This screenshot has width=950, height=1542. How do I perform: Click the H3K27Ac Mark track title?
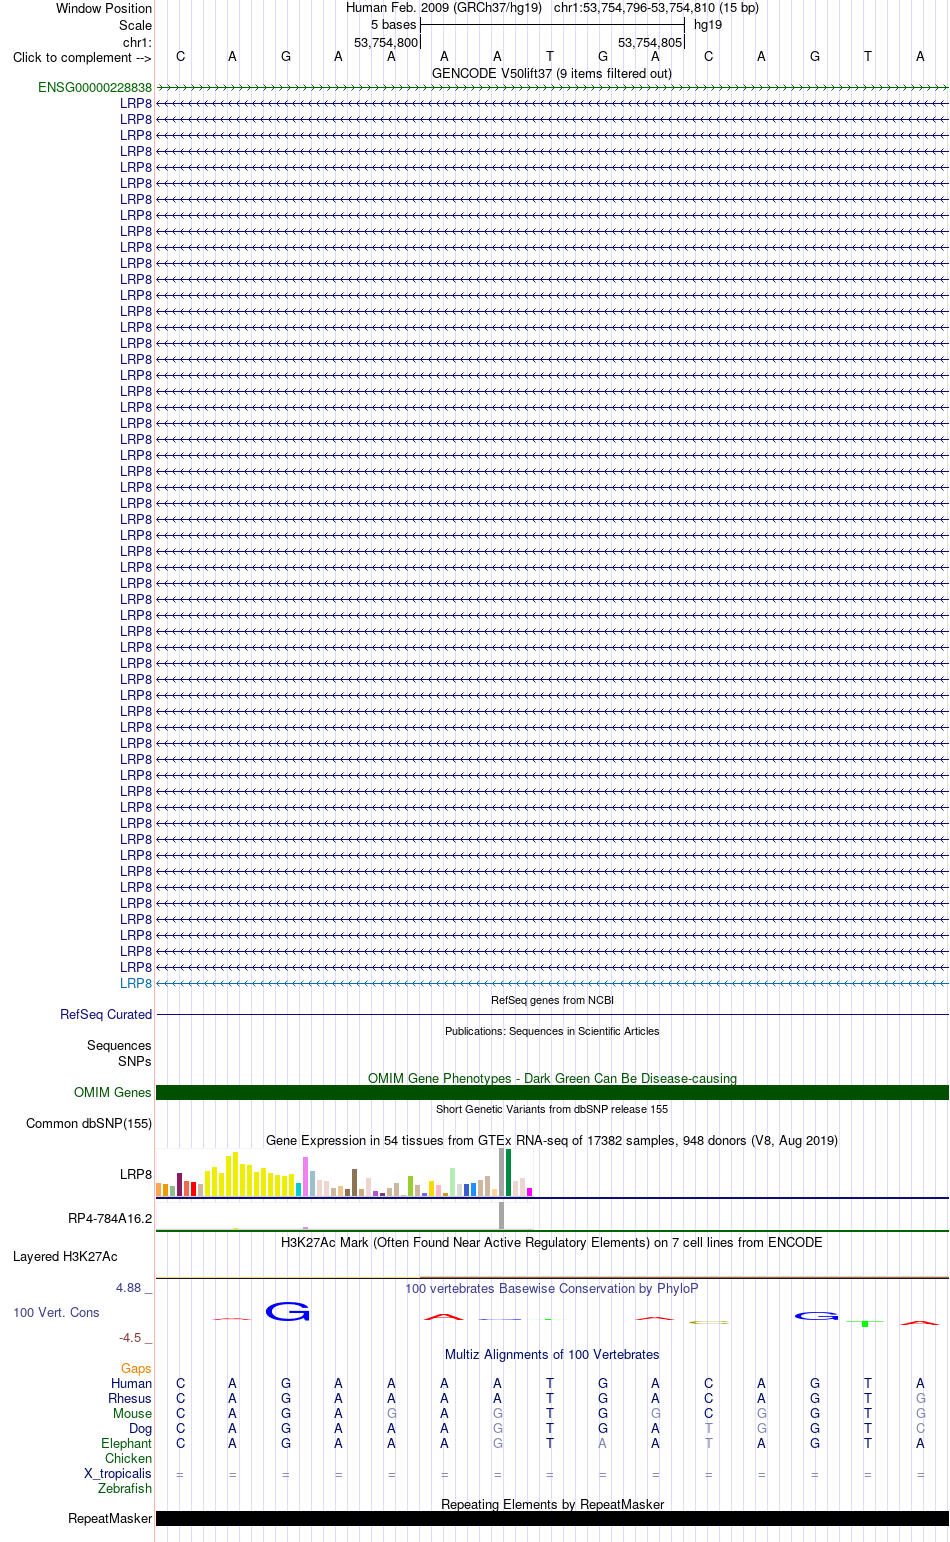pos(552,1242)
